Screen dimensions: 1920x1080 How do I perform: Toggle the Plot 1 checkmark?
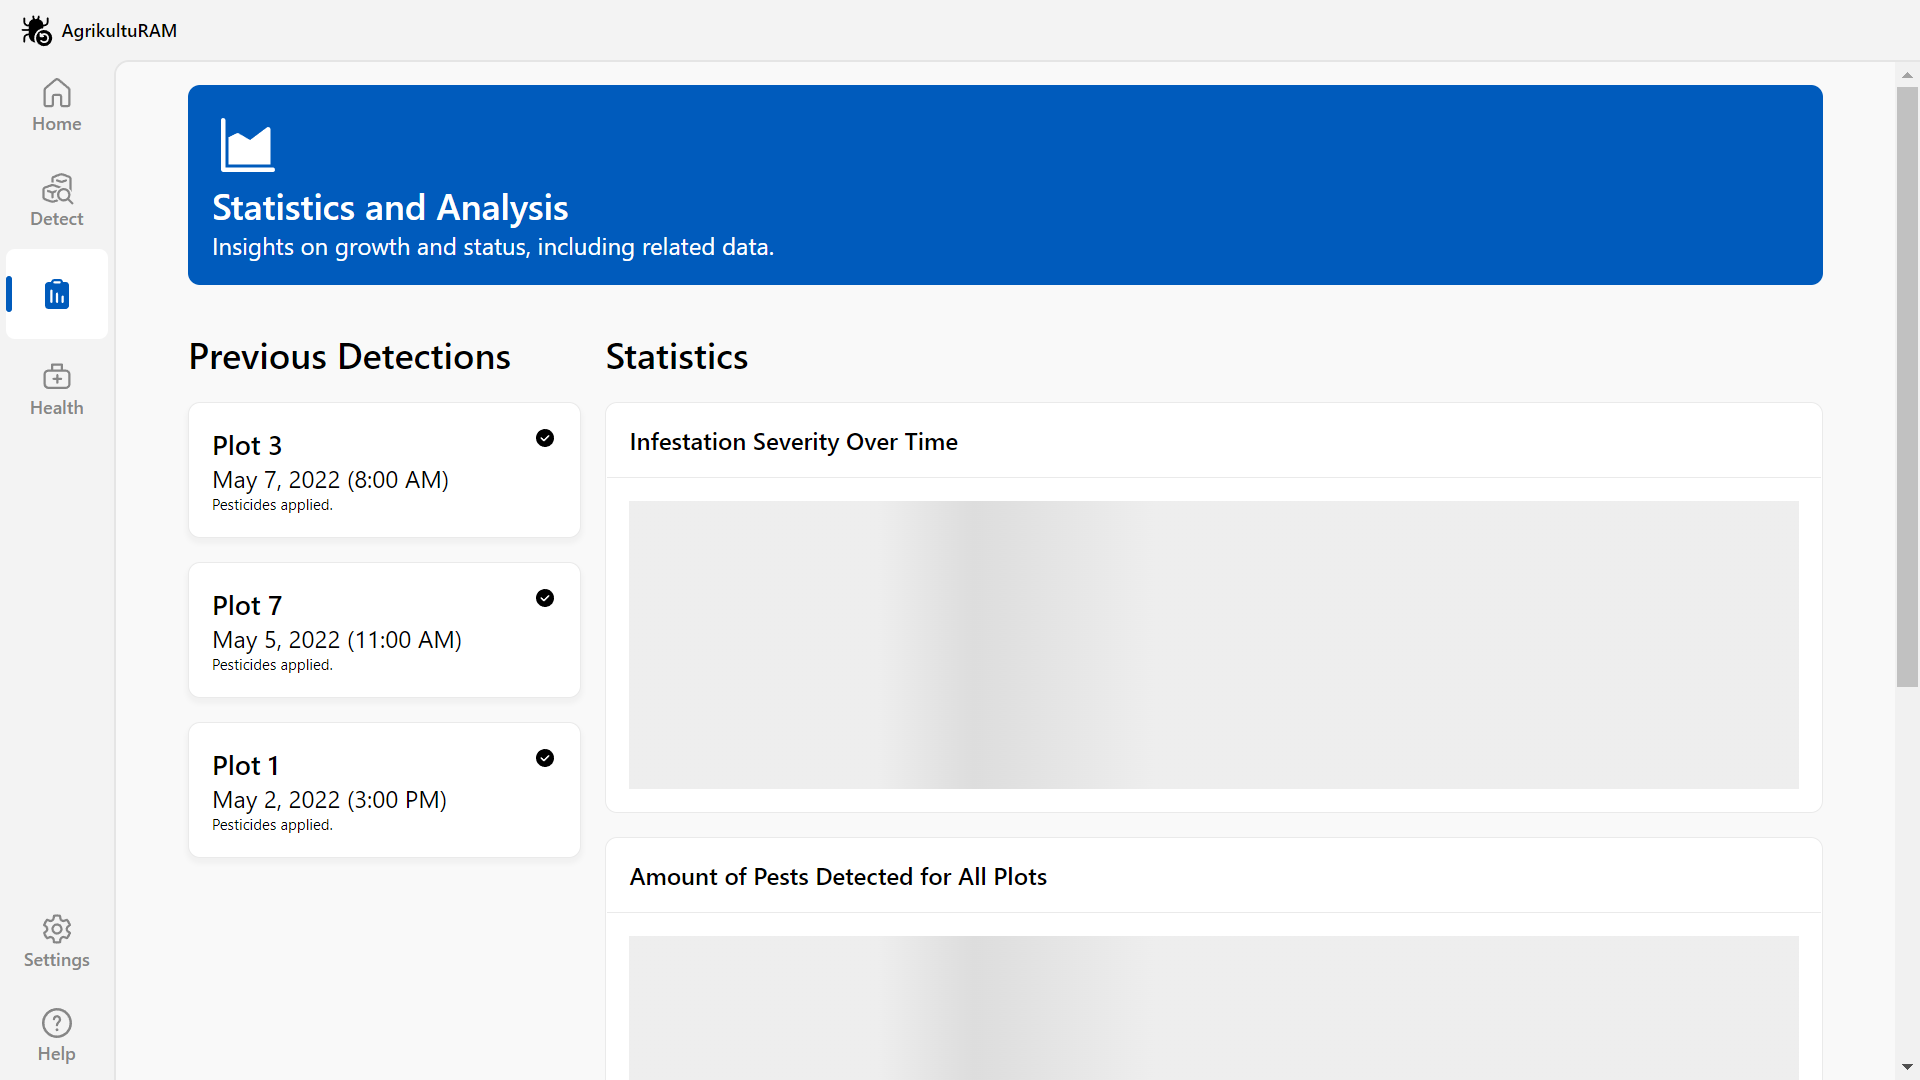coord(545,758)
